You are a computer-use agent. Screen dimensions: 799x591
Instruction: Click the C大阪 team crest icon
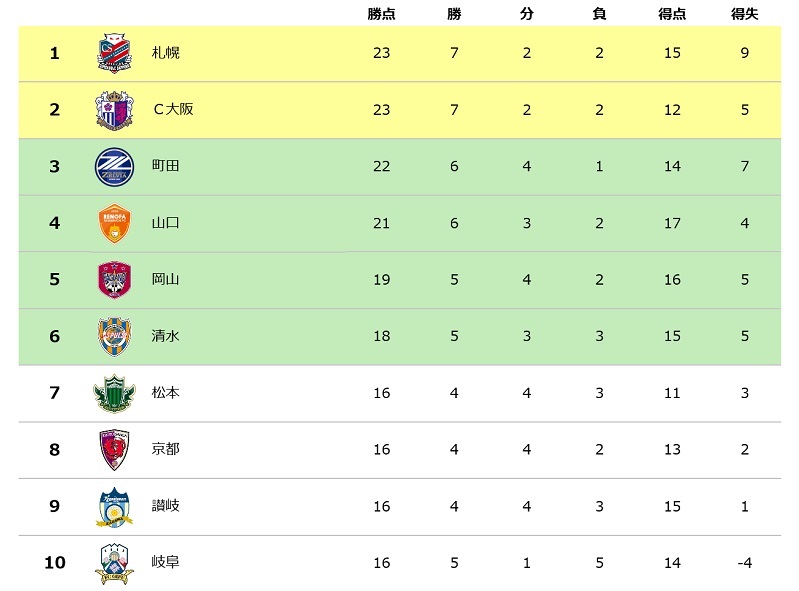coord(113,110)
